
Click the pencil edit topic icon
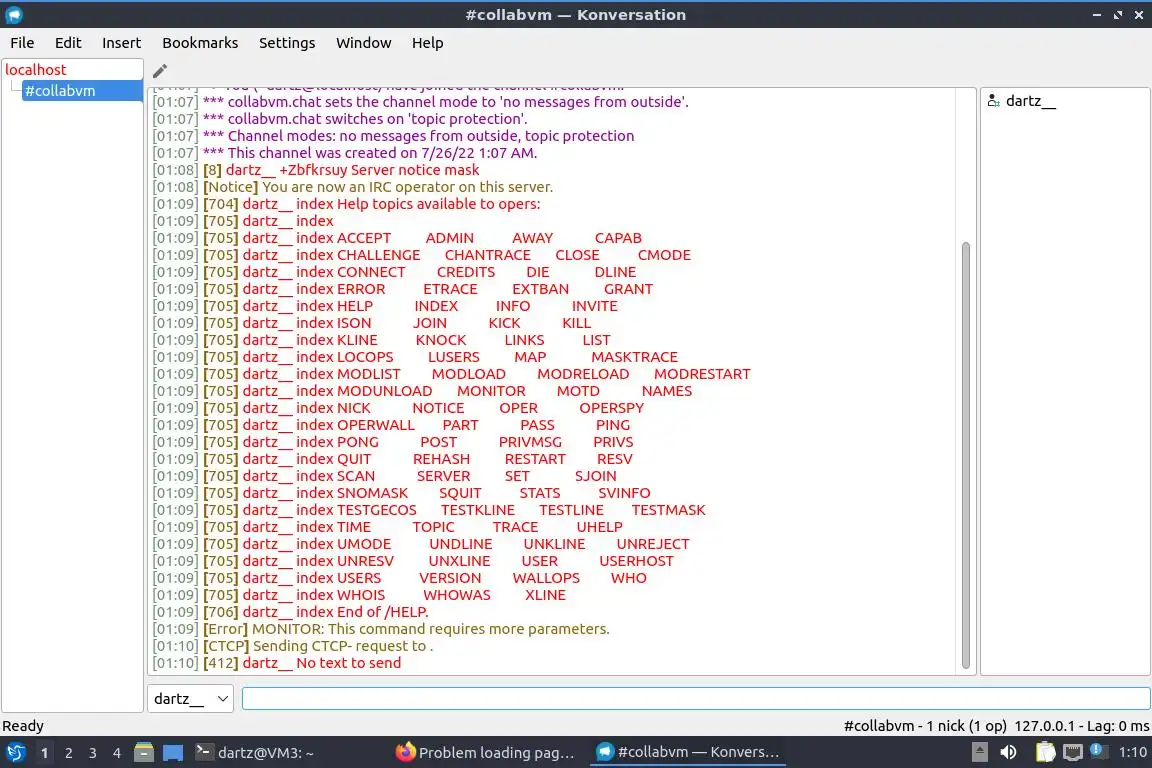click(159, 71)
